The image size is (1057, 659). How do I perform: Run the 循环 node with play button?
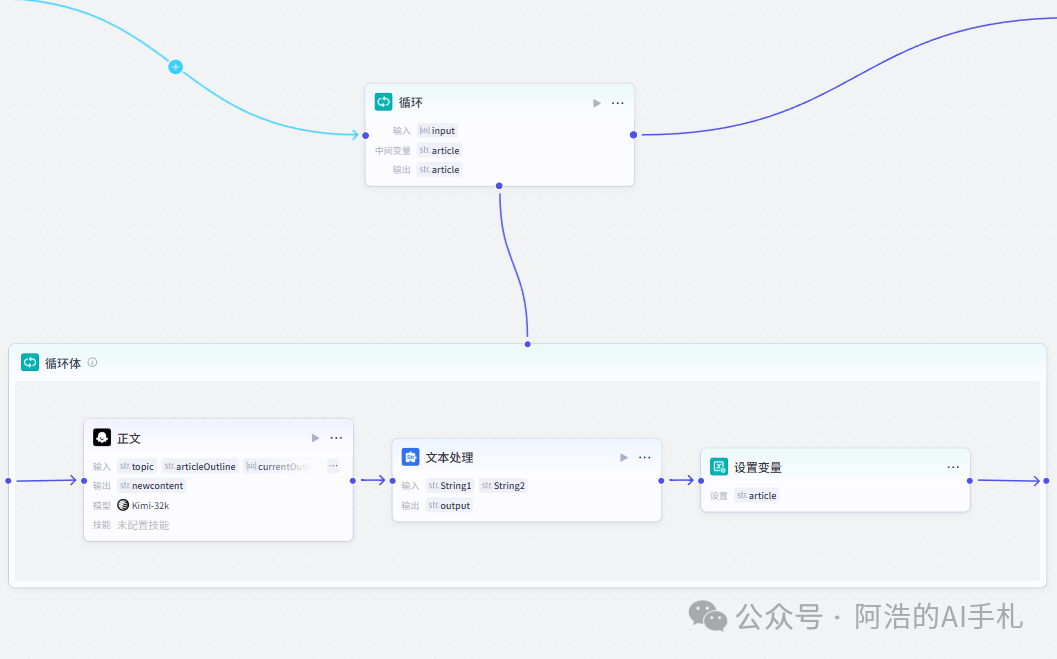597,103
